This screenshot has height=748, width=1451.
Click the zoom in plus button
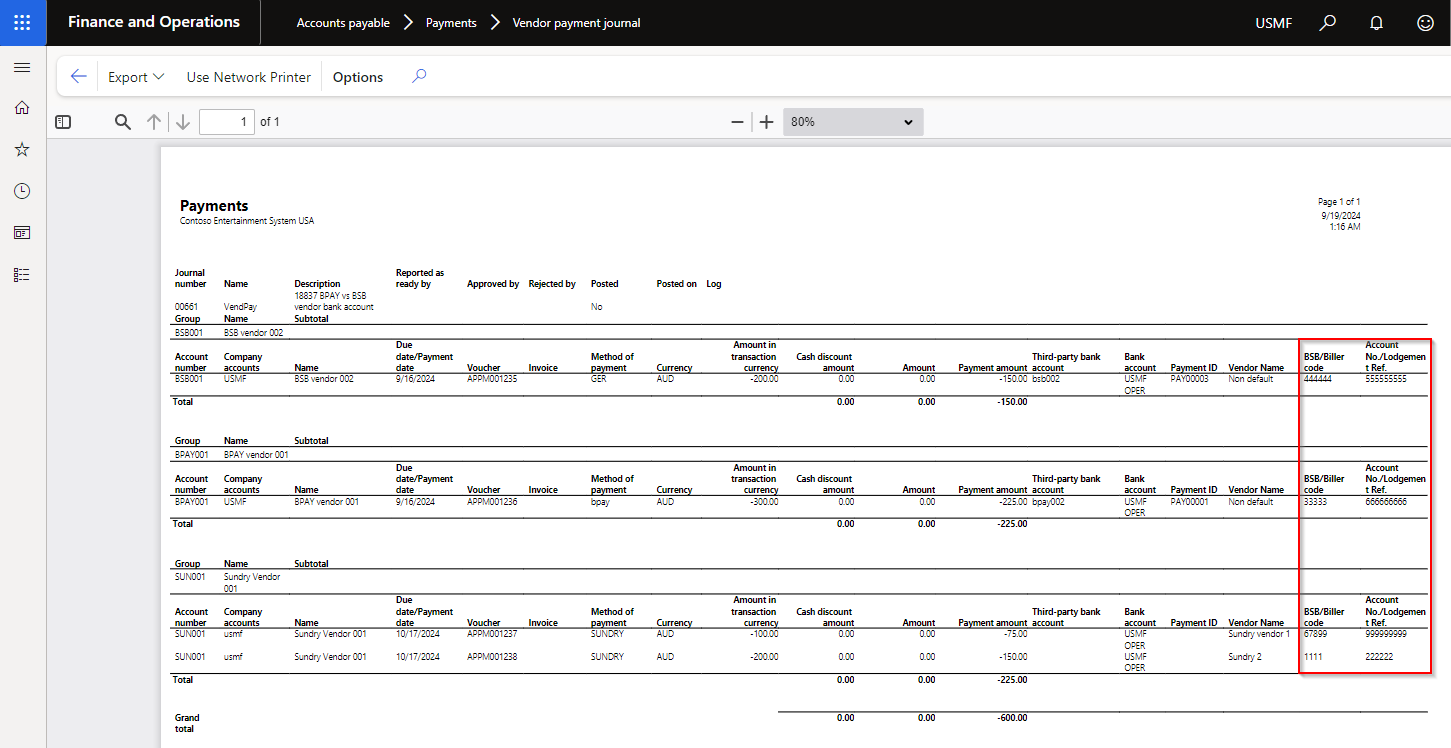[767, 122]
